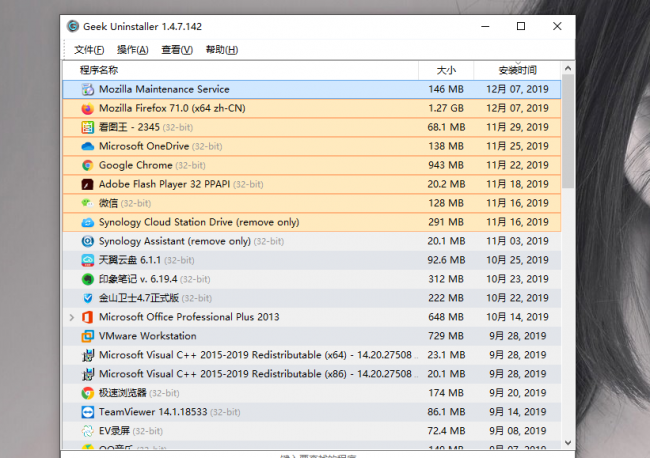
Task: Click the Microsoft Office Professional Plus icon
Action: 87,317
